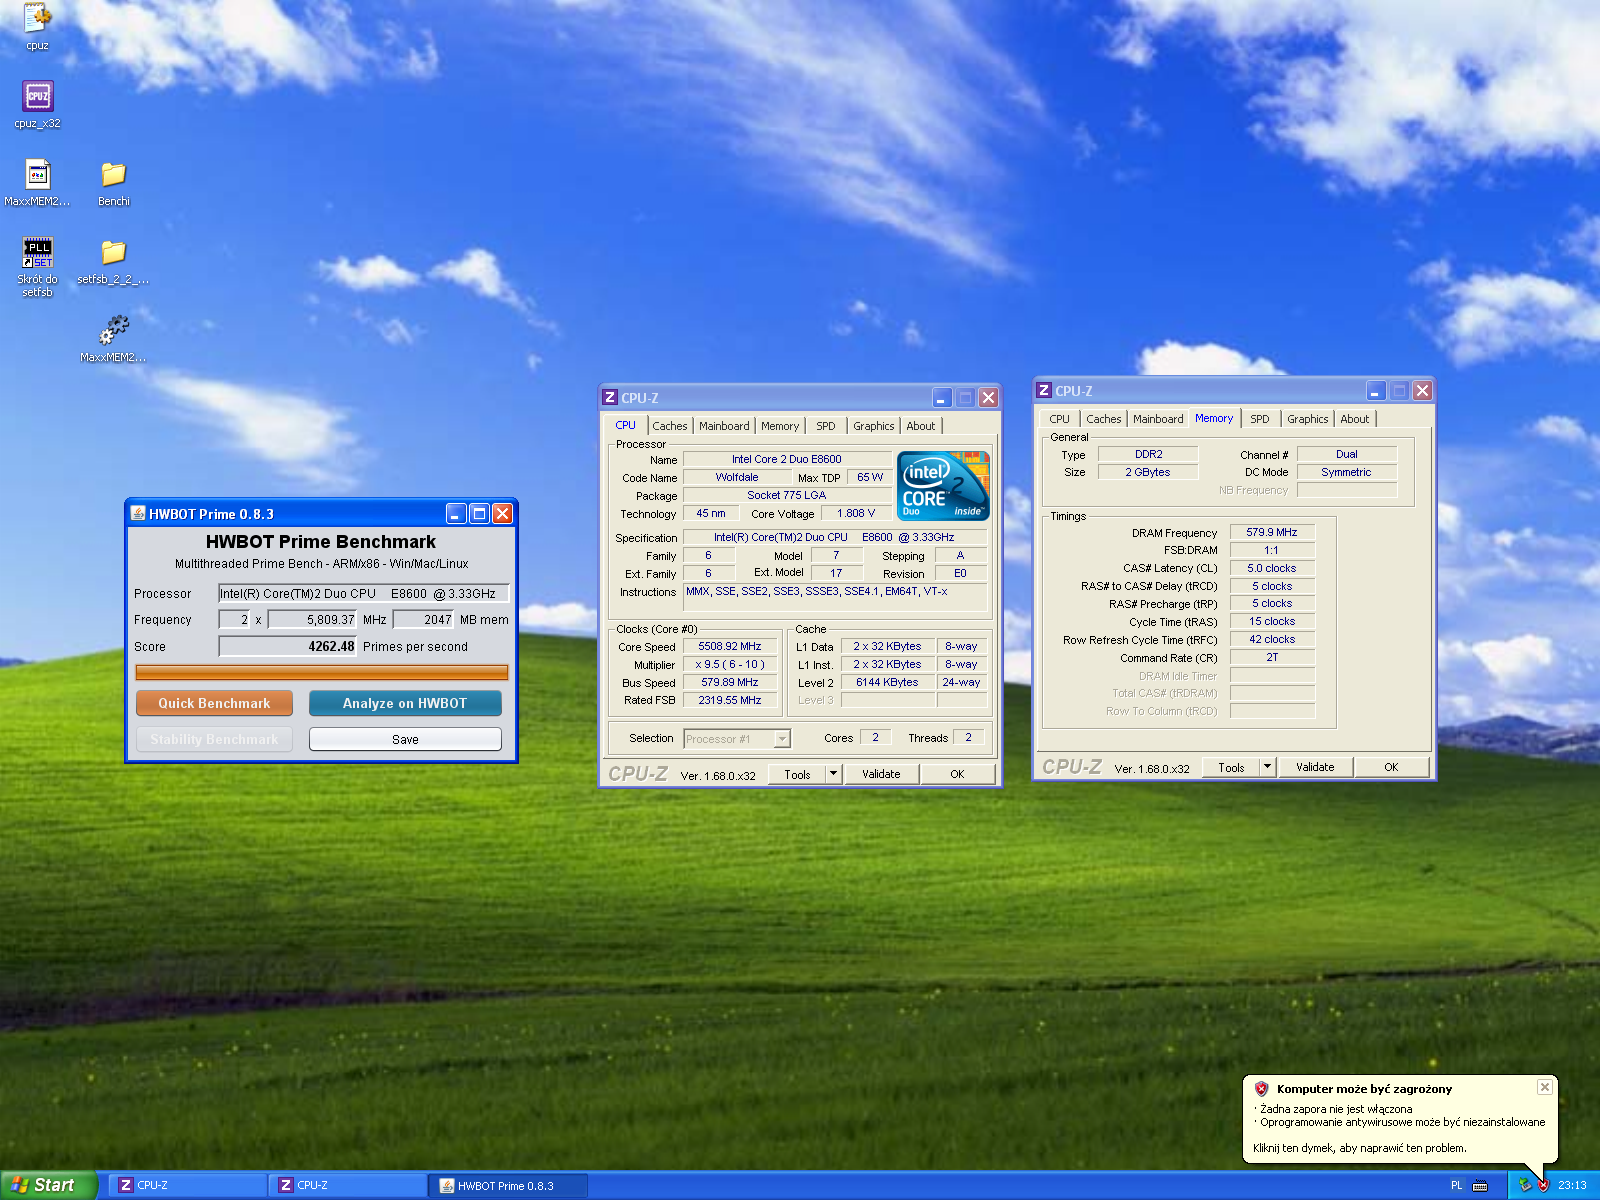
Task: Open Graphics tab in right CPU-Z window
Action: pos(1308,419)
